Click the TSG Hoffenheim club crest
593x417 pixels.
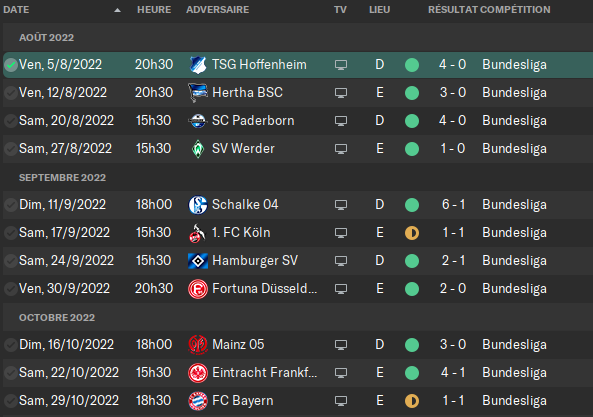198,65
